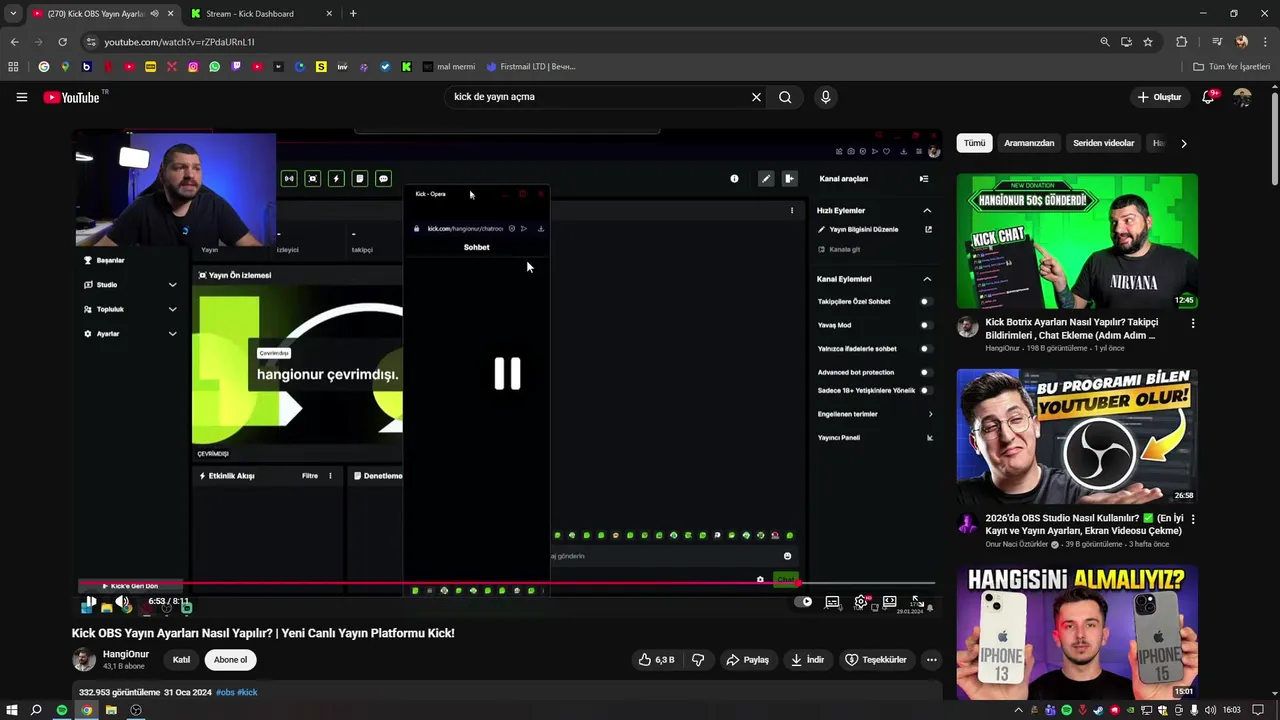
Task: Share the video via Paylaş
Action: coord(748,660)
